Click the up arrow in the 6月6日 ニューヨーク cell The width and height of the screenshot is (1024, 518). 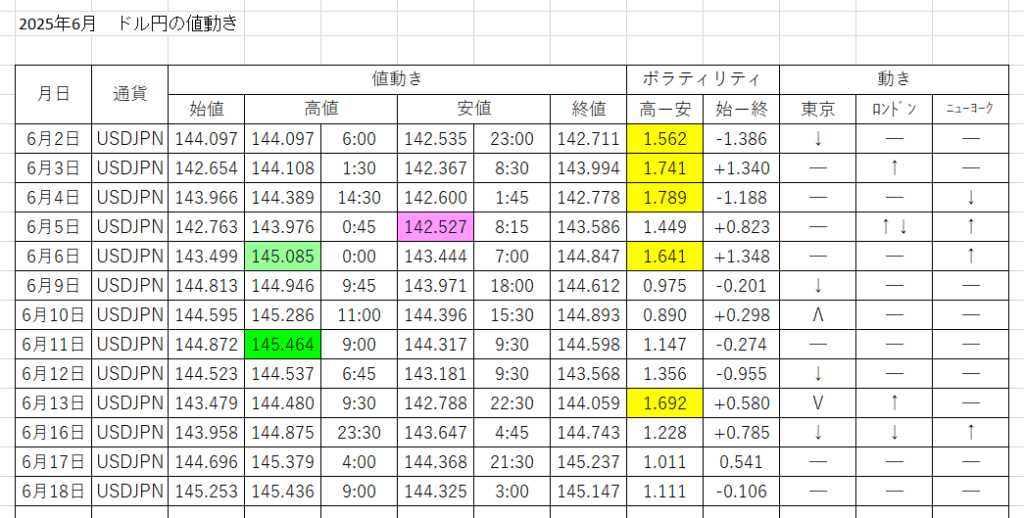click(970, 256)
